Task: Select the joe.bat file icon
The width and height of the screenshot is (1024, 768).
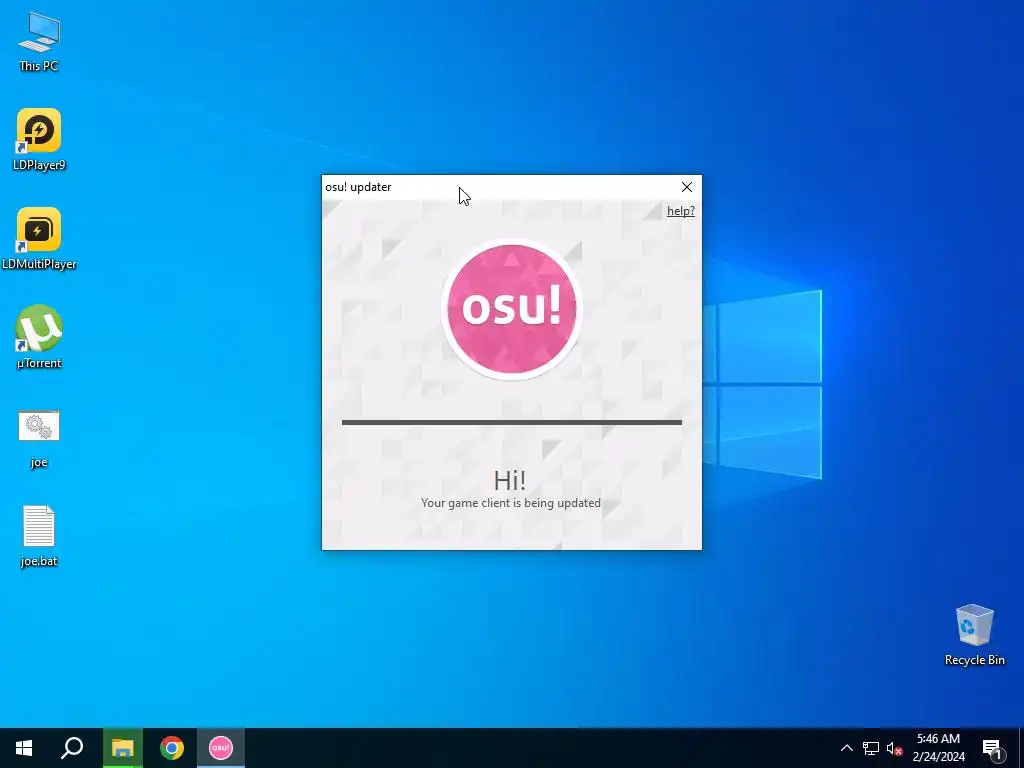Action: point(39,536)
